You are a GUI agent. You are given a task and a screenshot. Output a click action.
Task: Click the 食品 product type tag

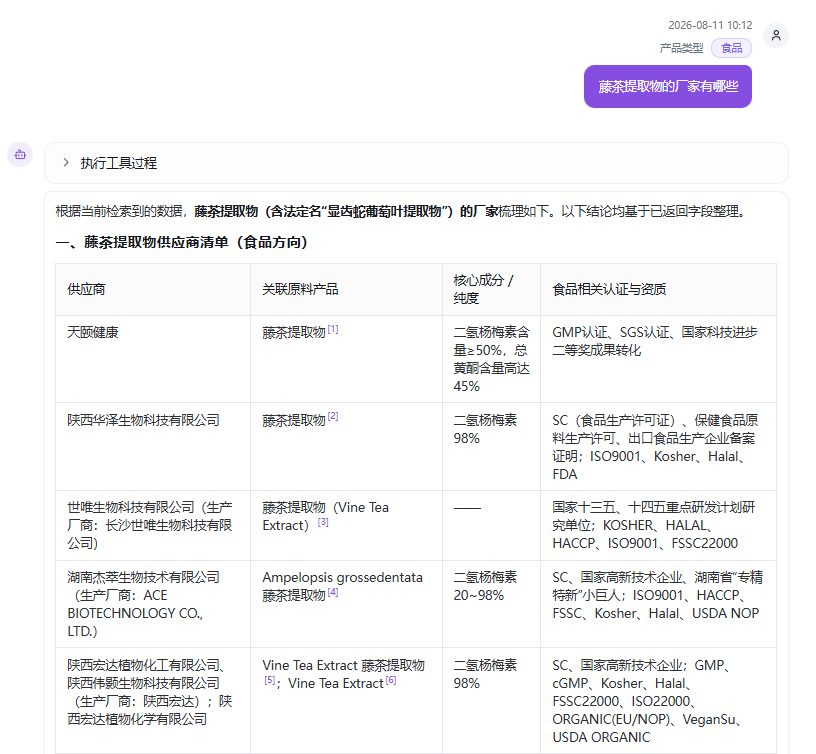click(x=731, y=48)
